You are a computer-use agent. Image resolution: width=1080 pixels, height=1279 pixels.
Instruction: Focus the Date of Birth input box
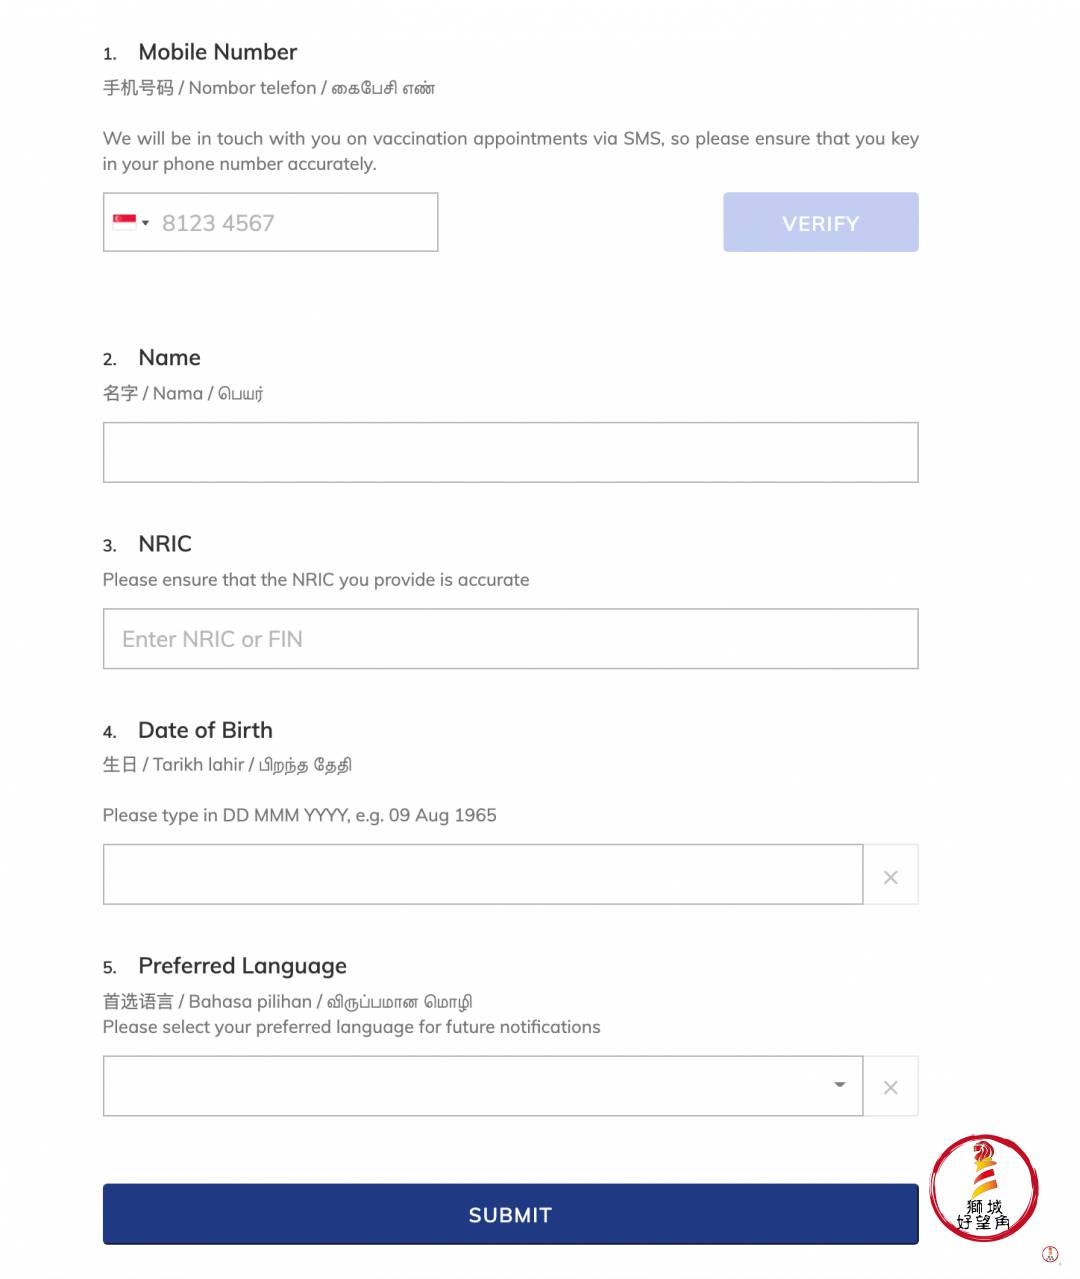482,875
